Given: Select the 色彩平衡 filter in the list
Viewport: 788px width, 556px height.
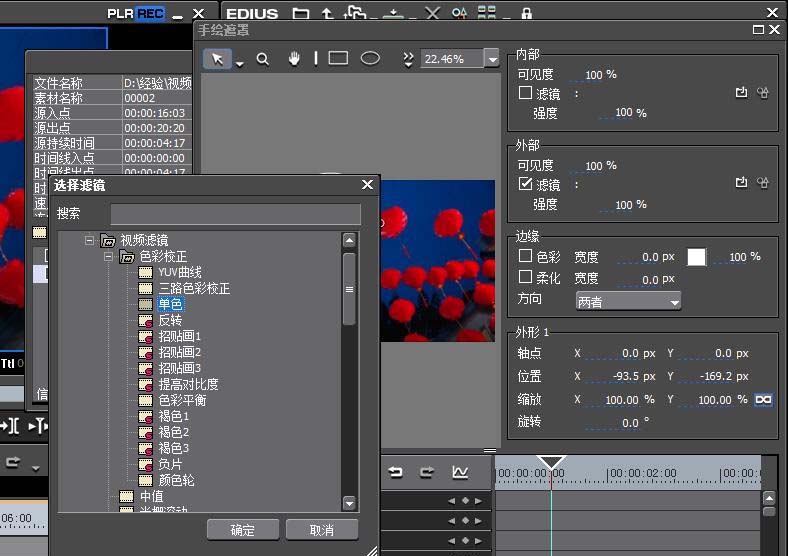Looking at the screenshot, I should (181, 400).
